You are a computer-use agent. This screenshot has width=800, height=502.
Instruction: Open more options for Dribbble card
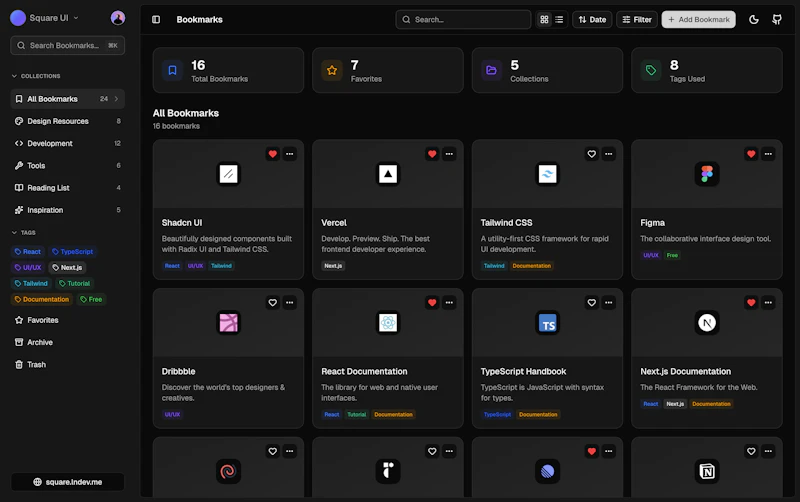click(289, 303)
